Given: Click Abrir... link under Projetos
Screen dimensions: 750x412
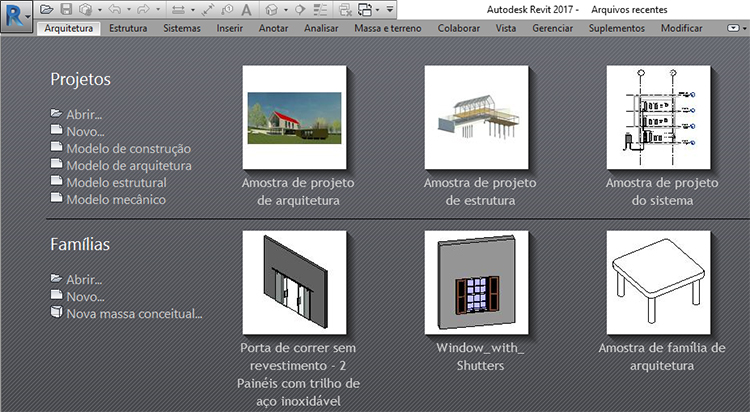Looking at the screenshot, I should point(84,115).
